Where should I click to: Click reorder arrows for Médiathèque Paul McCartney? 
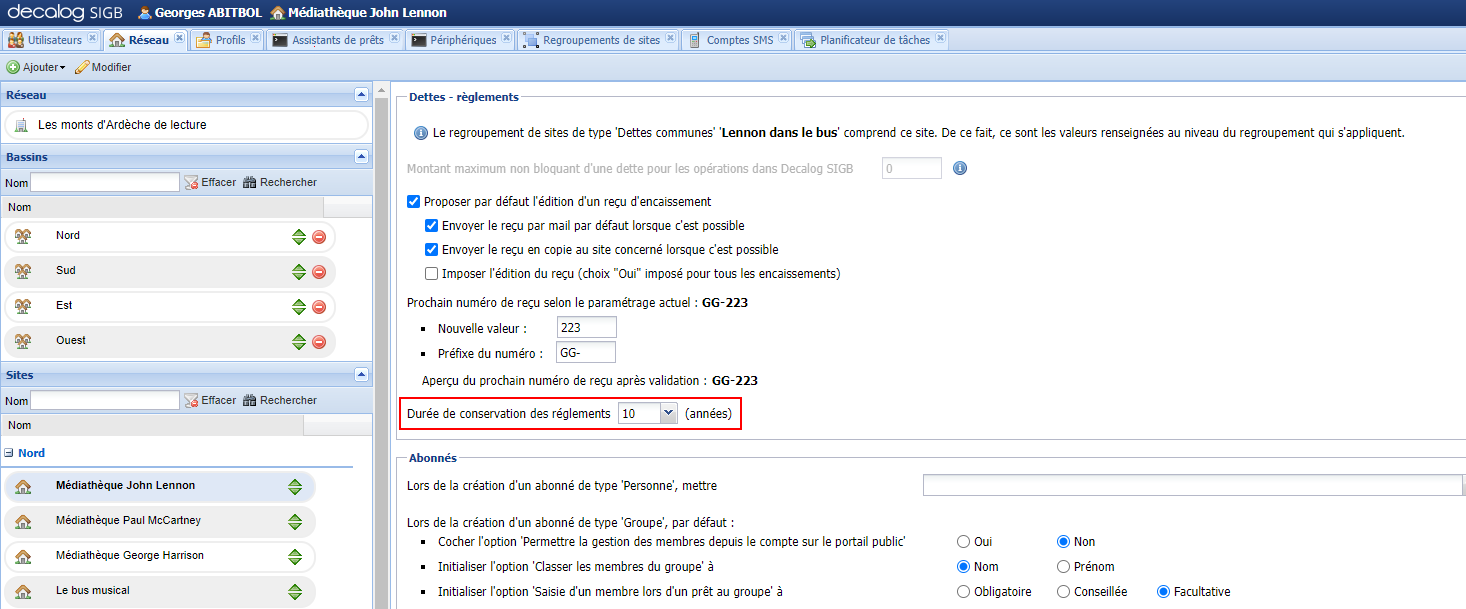tap(295, 522)
